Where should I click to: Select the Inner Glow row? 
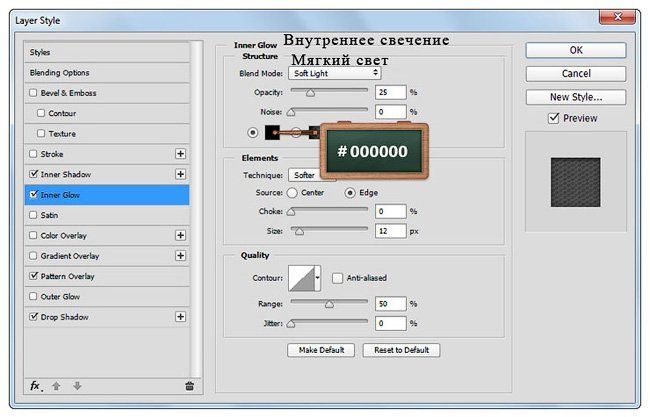point(107,195)
